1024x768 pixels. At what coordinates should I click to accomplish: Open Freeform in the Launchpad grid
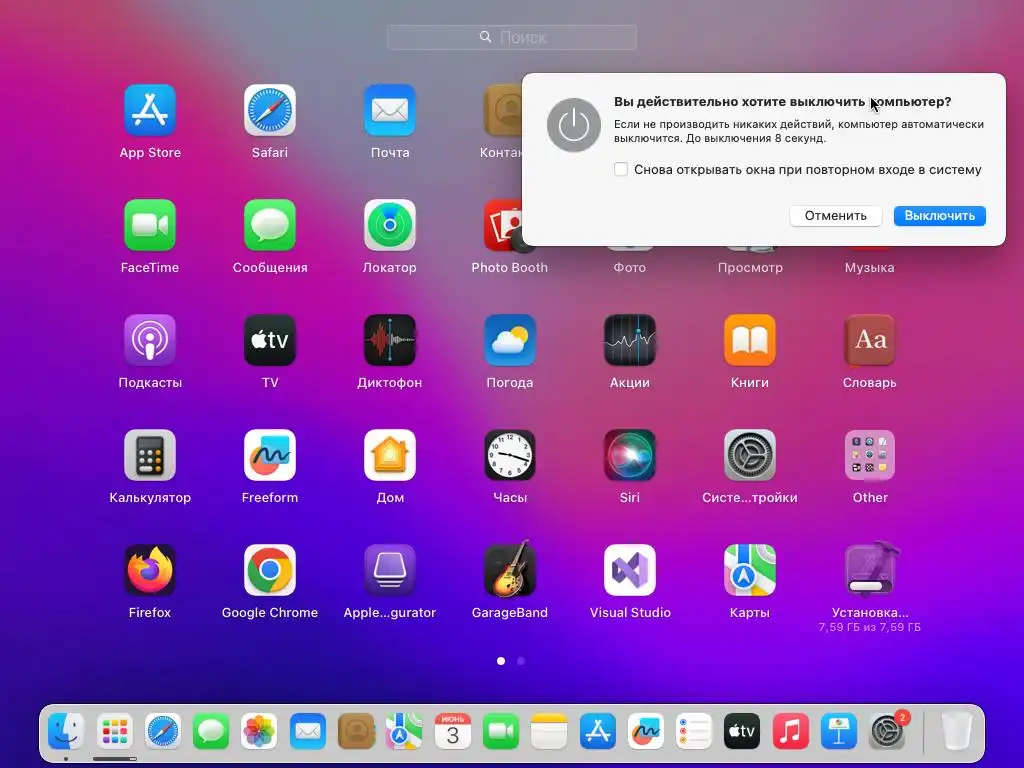270,455
